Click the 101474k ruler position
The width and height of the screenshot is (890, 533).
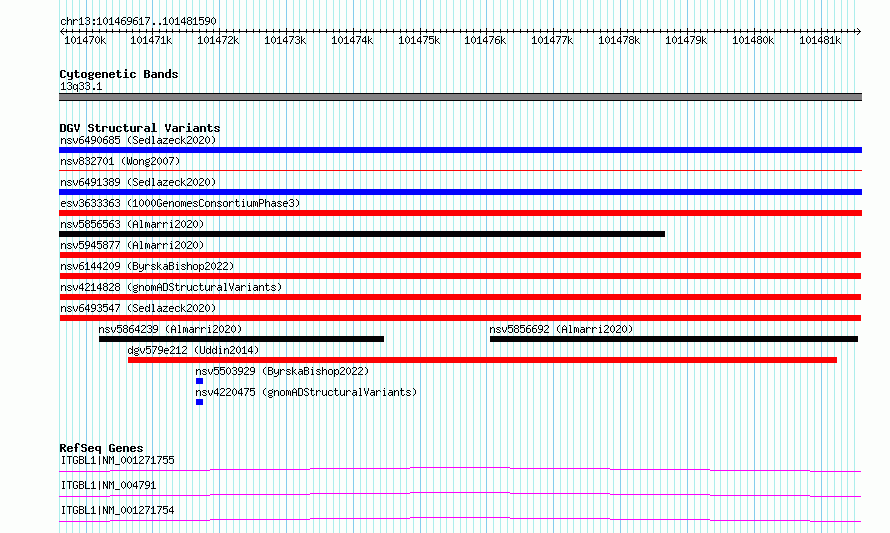pyautogui.click(x=352, y=40)
